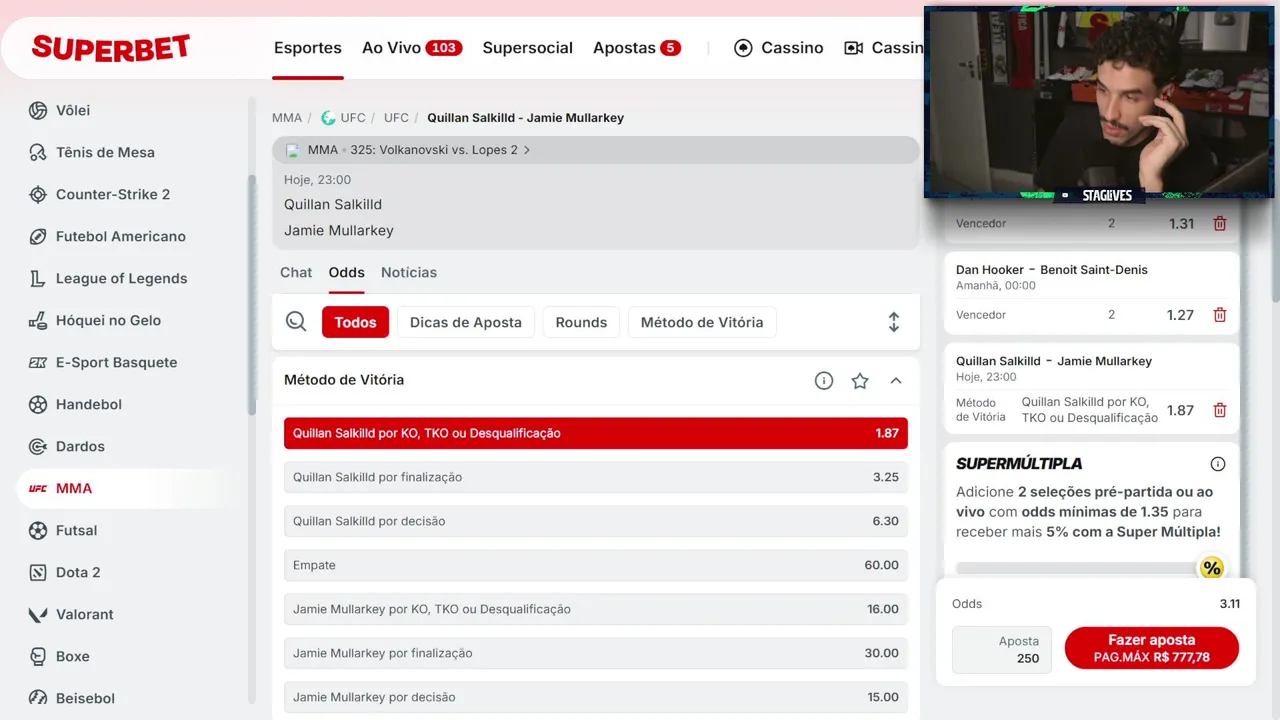
Task: Open League of Legends icon
Action: click(38, 278)
